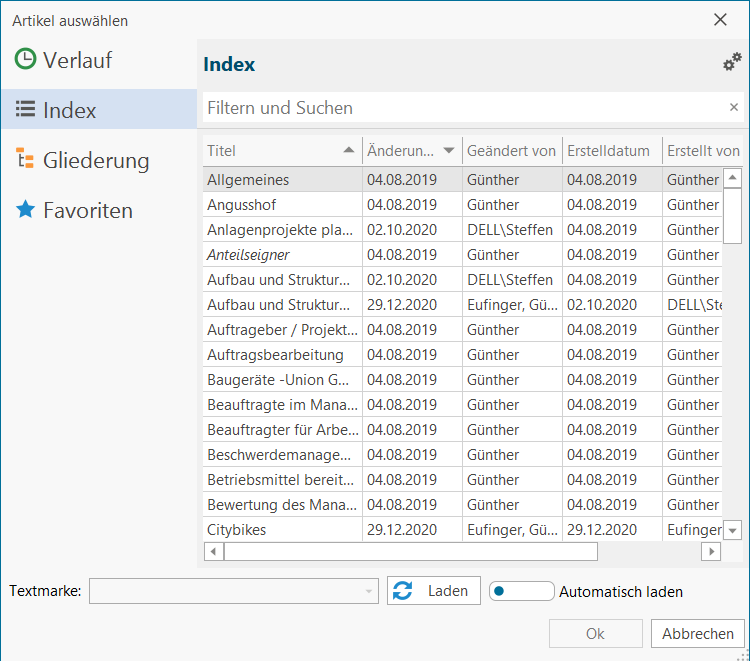Select the Citybikes article row
This screenshot has height=661, width=750.
(x=463, y=529)
